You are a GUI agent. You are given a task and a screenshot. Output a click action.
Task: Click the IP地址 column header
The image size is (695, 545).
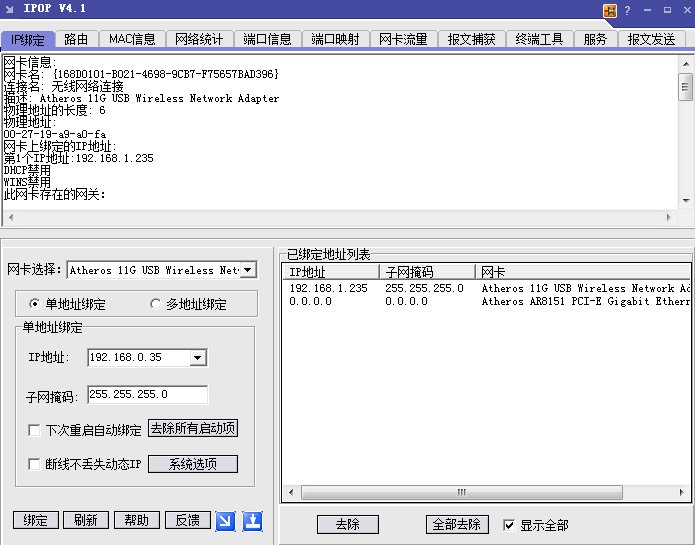(x=331, y=272)
